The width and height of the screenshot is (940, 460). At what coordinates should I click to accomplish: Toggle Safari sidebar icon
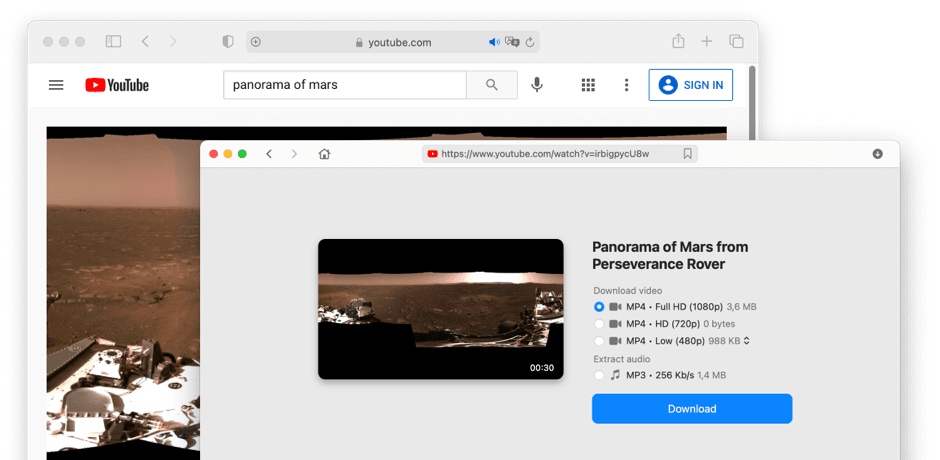tap(113, 41)
